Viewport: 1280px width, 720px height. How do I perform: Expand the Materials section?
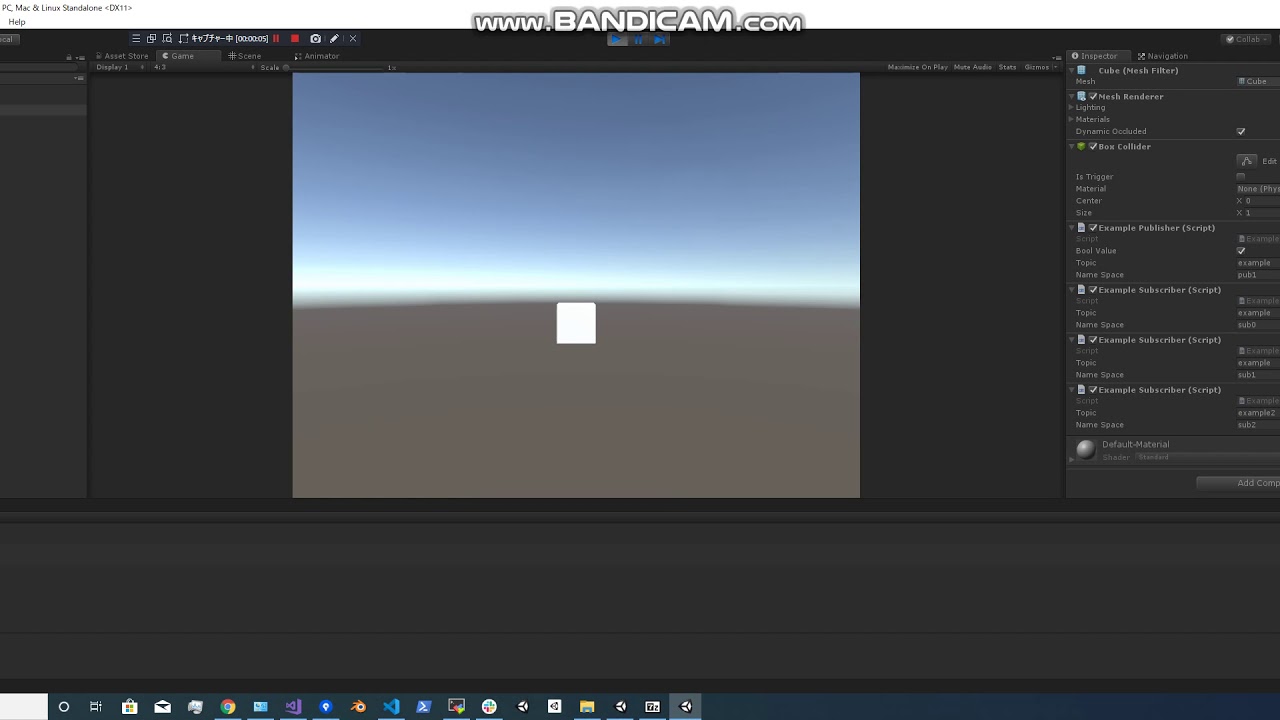click(x=1072, y=120)
